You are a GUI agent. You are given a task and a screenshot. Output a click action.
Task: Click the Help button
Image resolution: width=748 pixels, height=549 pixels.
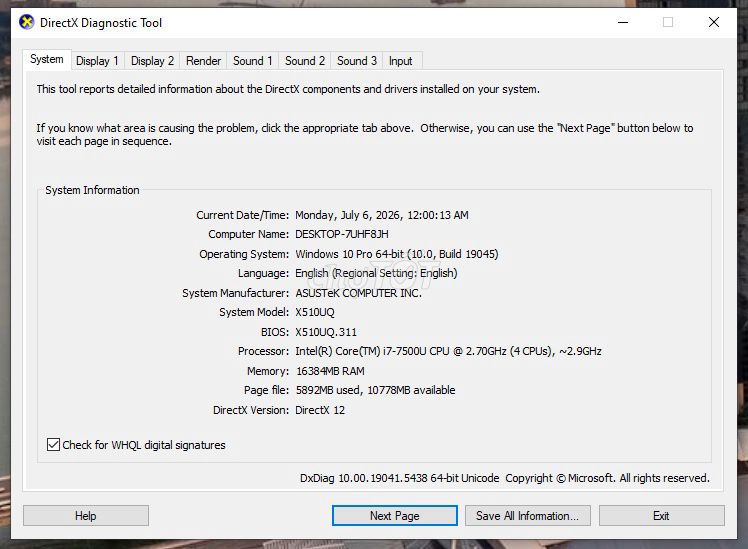(86, 516)
